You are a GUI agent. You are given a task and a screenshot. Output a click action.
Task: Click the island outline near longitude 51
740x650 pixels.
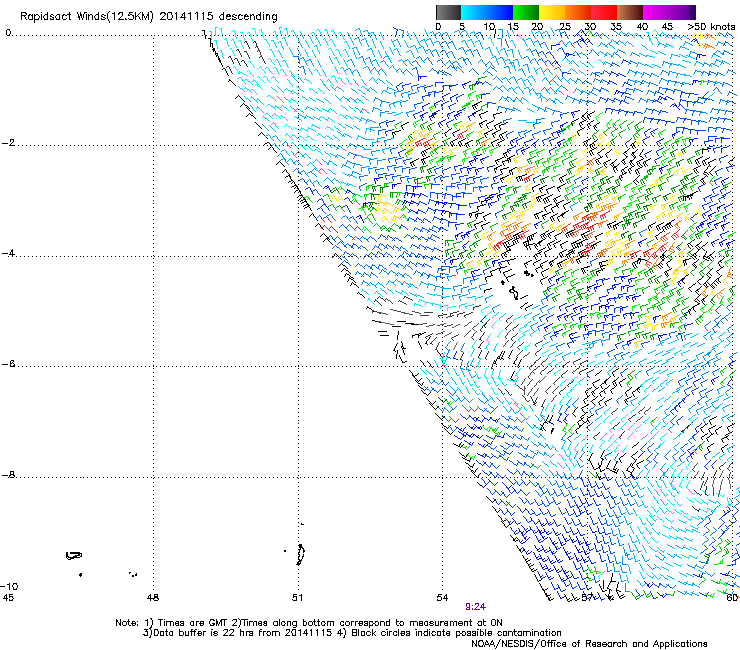(x=300, y=555)
